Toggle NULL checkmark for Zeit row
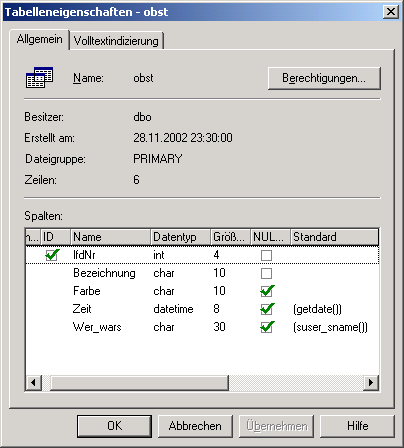404x448 pixels. (267, 309)
